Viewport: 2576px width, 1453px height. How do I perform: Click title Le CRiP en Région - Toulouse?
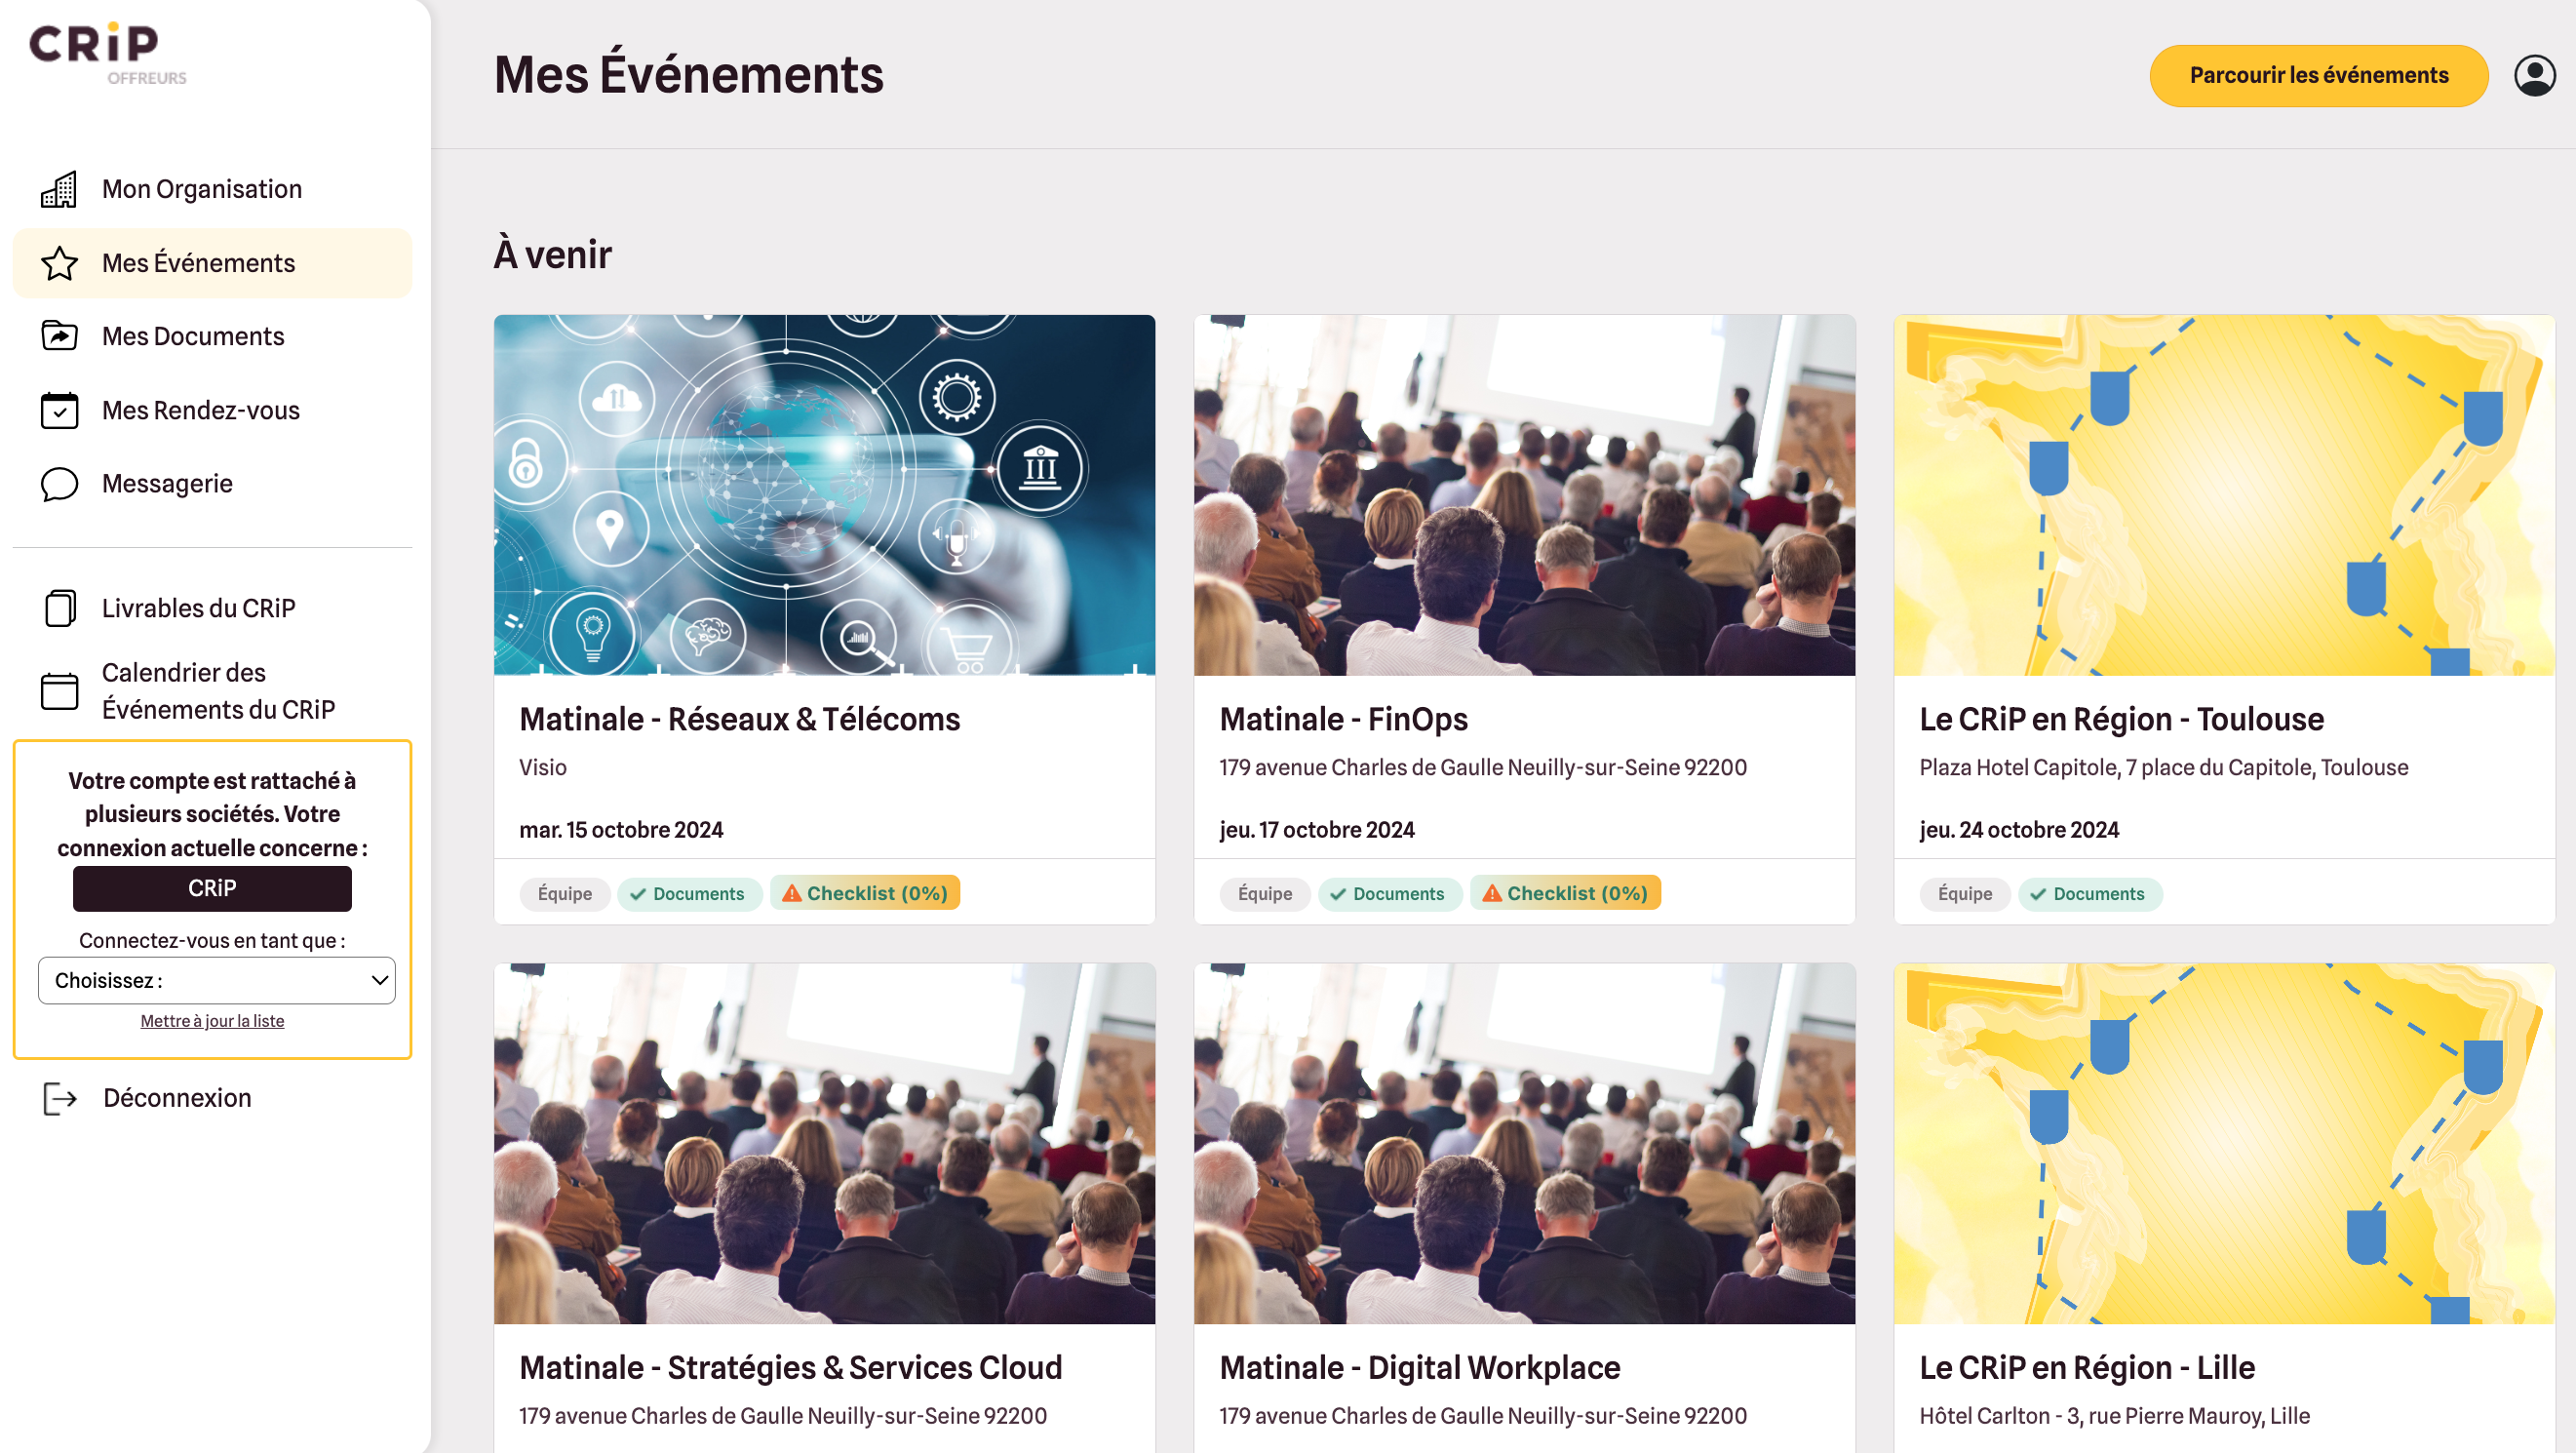(2121, 719)
